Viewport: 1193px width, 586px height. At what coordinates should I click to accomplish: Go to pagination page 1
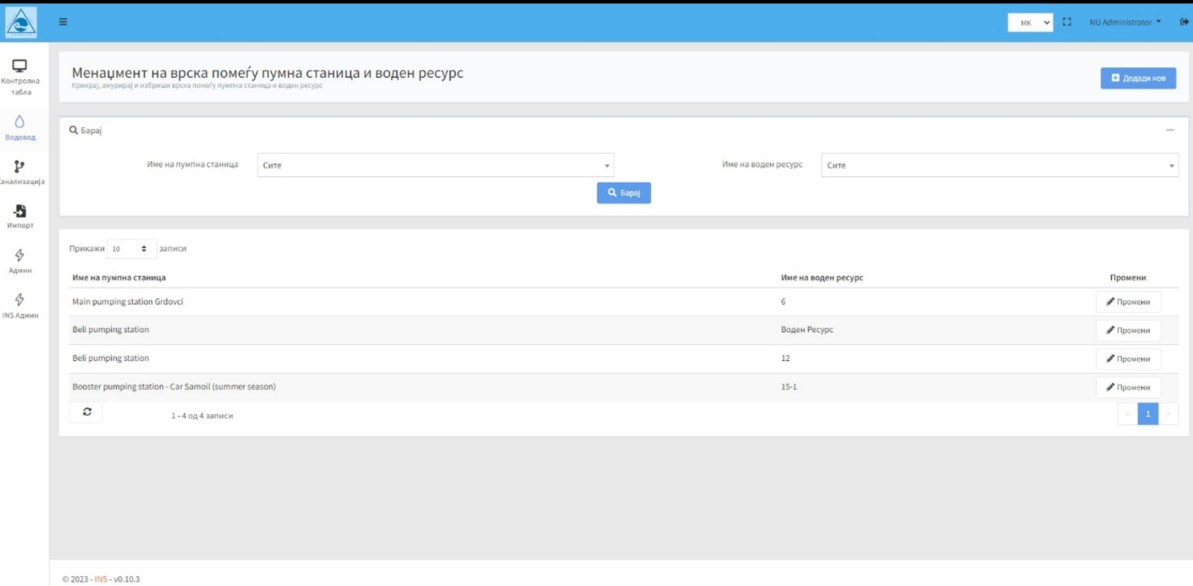1148,413
